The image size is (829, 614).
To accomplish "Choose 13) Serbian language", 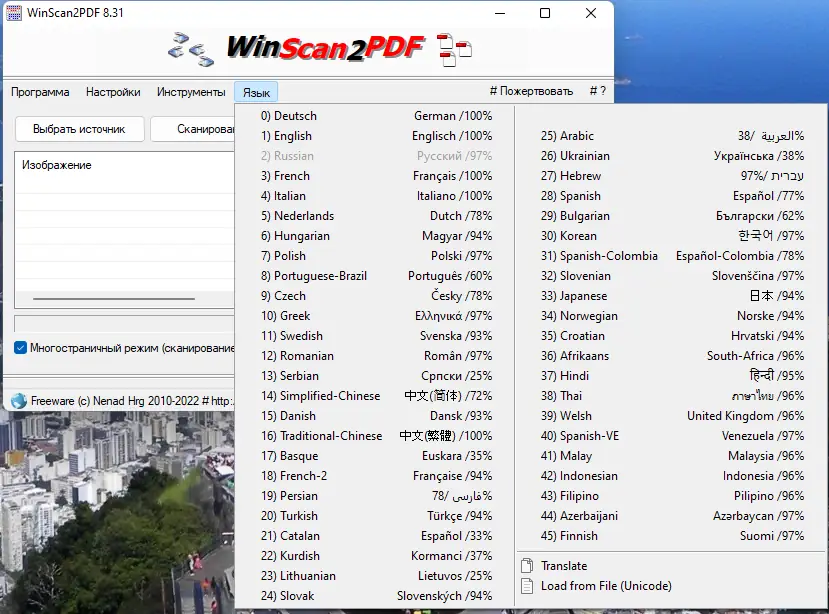I will [376, 376].
